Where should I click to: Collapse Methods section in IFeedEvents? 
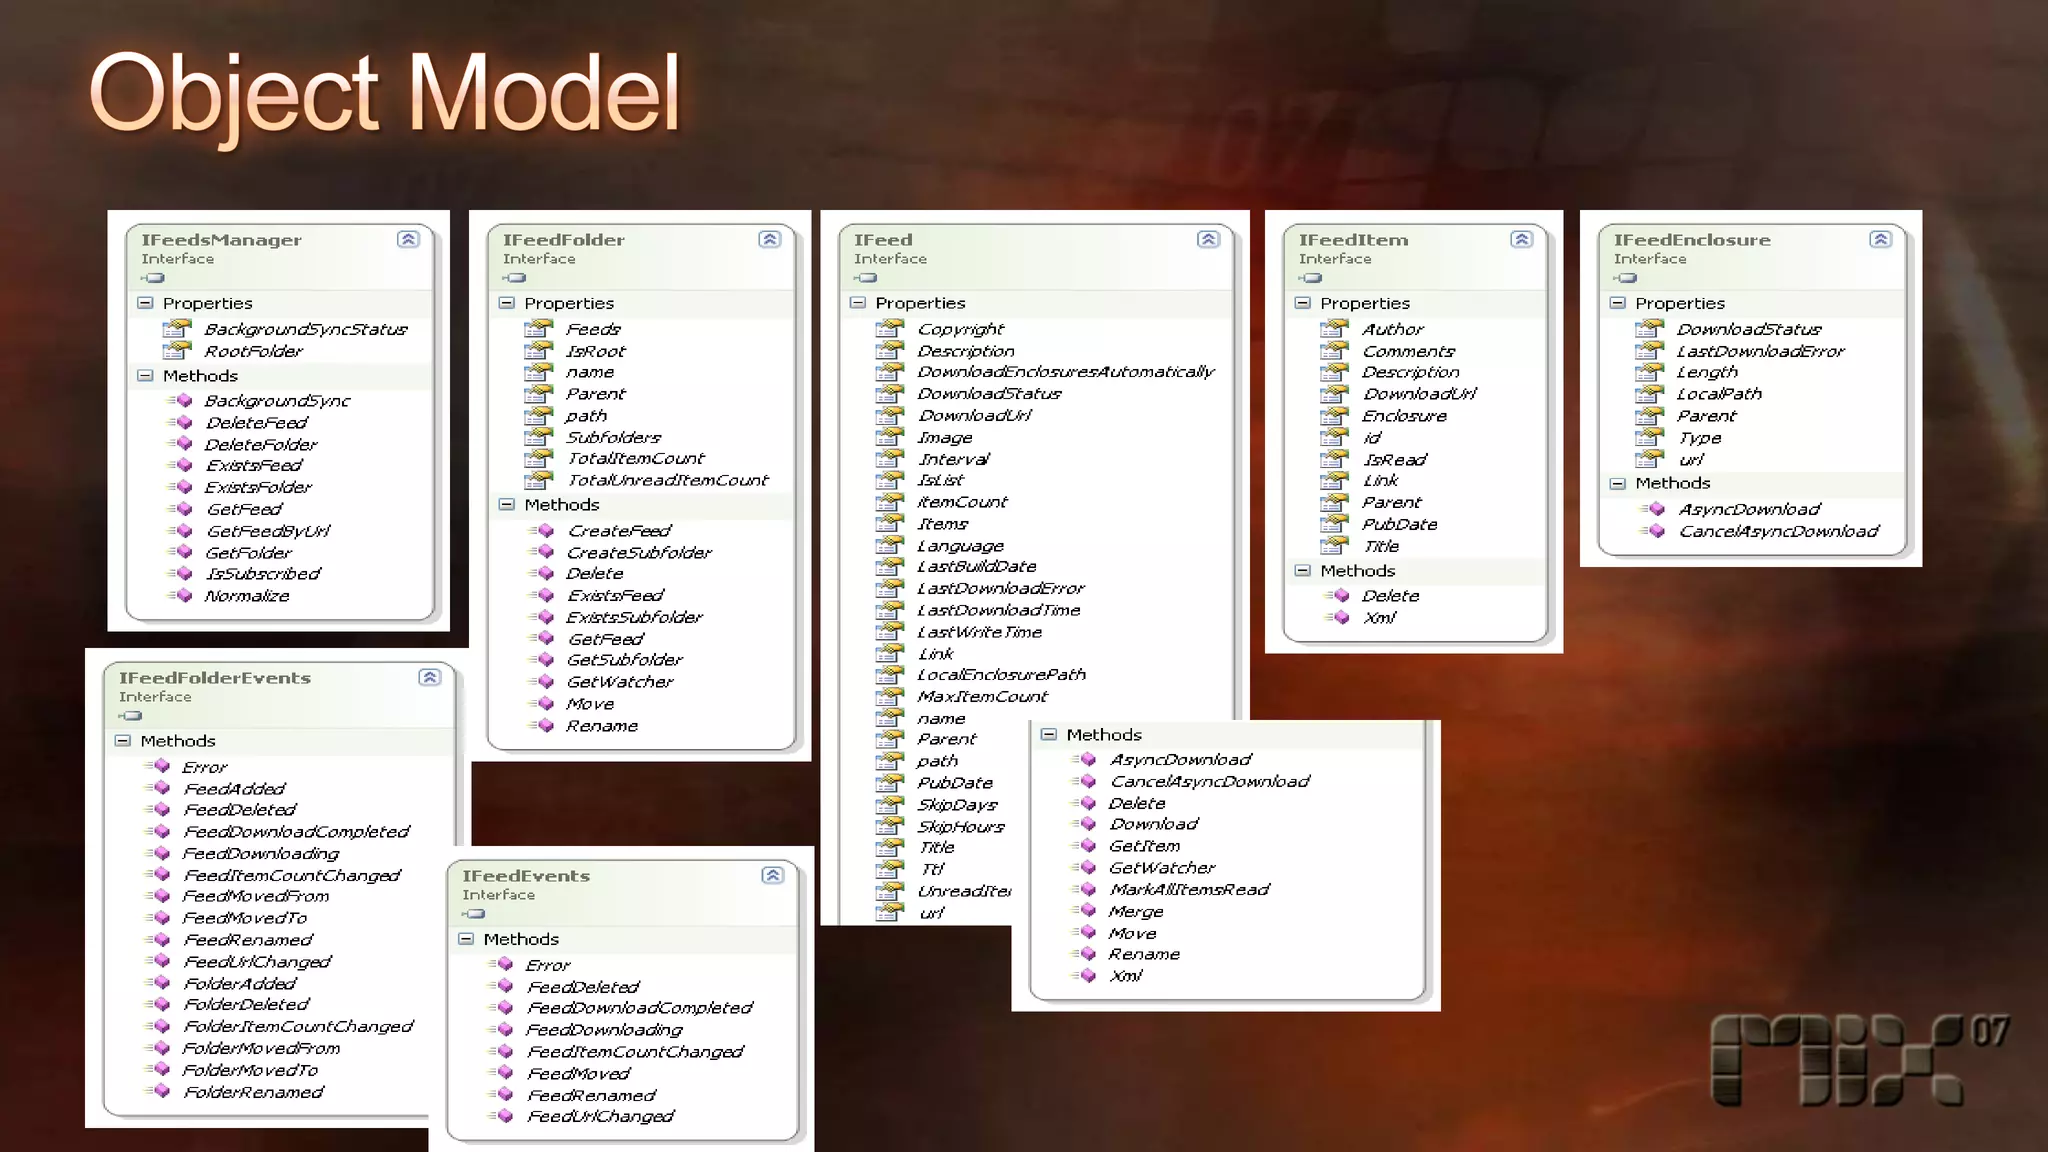[466, 939]
